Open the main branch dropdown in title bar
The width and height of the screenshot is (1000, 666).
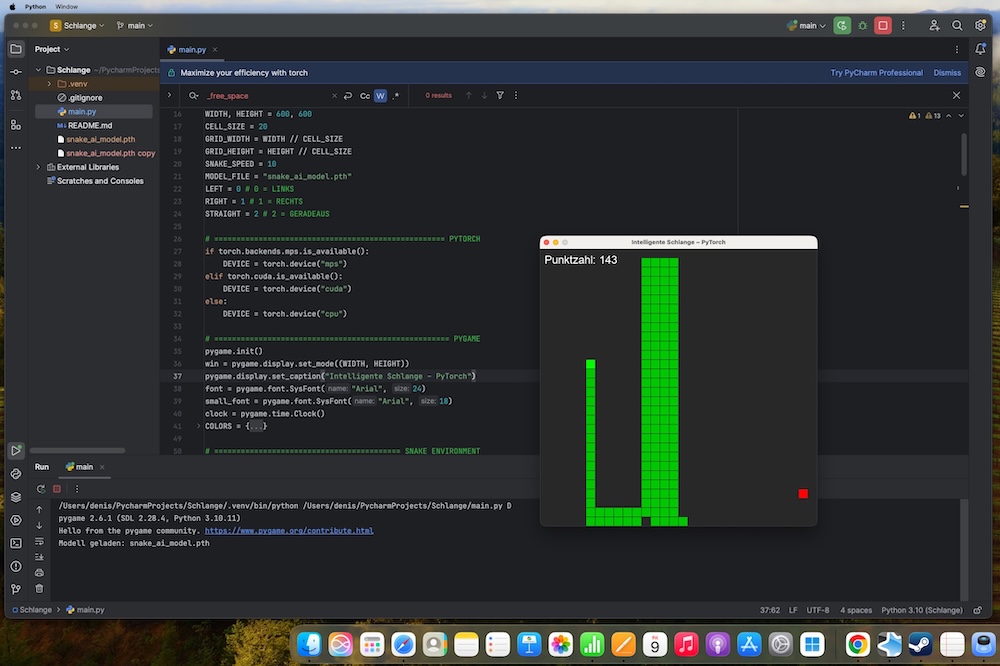135,26
